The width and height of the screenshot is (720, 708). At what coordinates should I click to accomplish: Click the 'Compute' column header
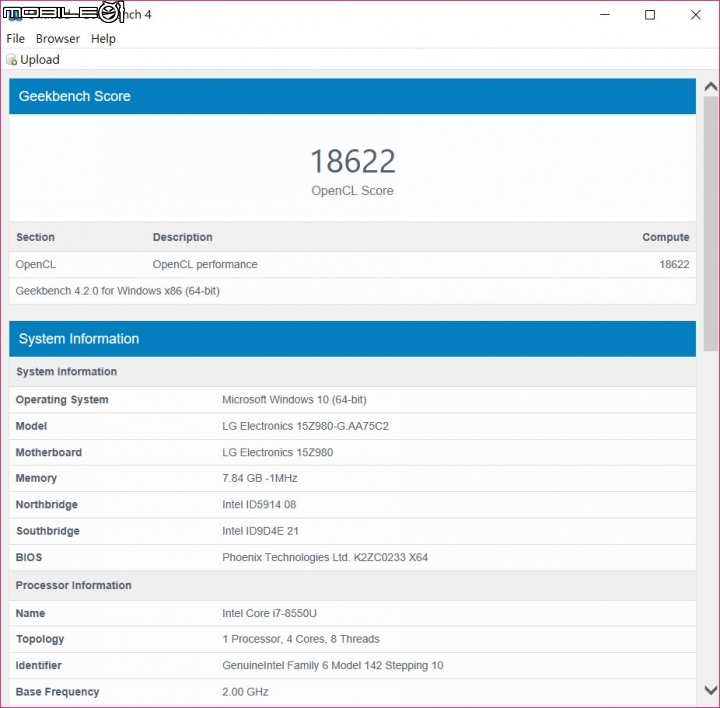coord(666,237)
